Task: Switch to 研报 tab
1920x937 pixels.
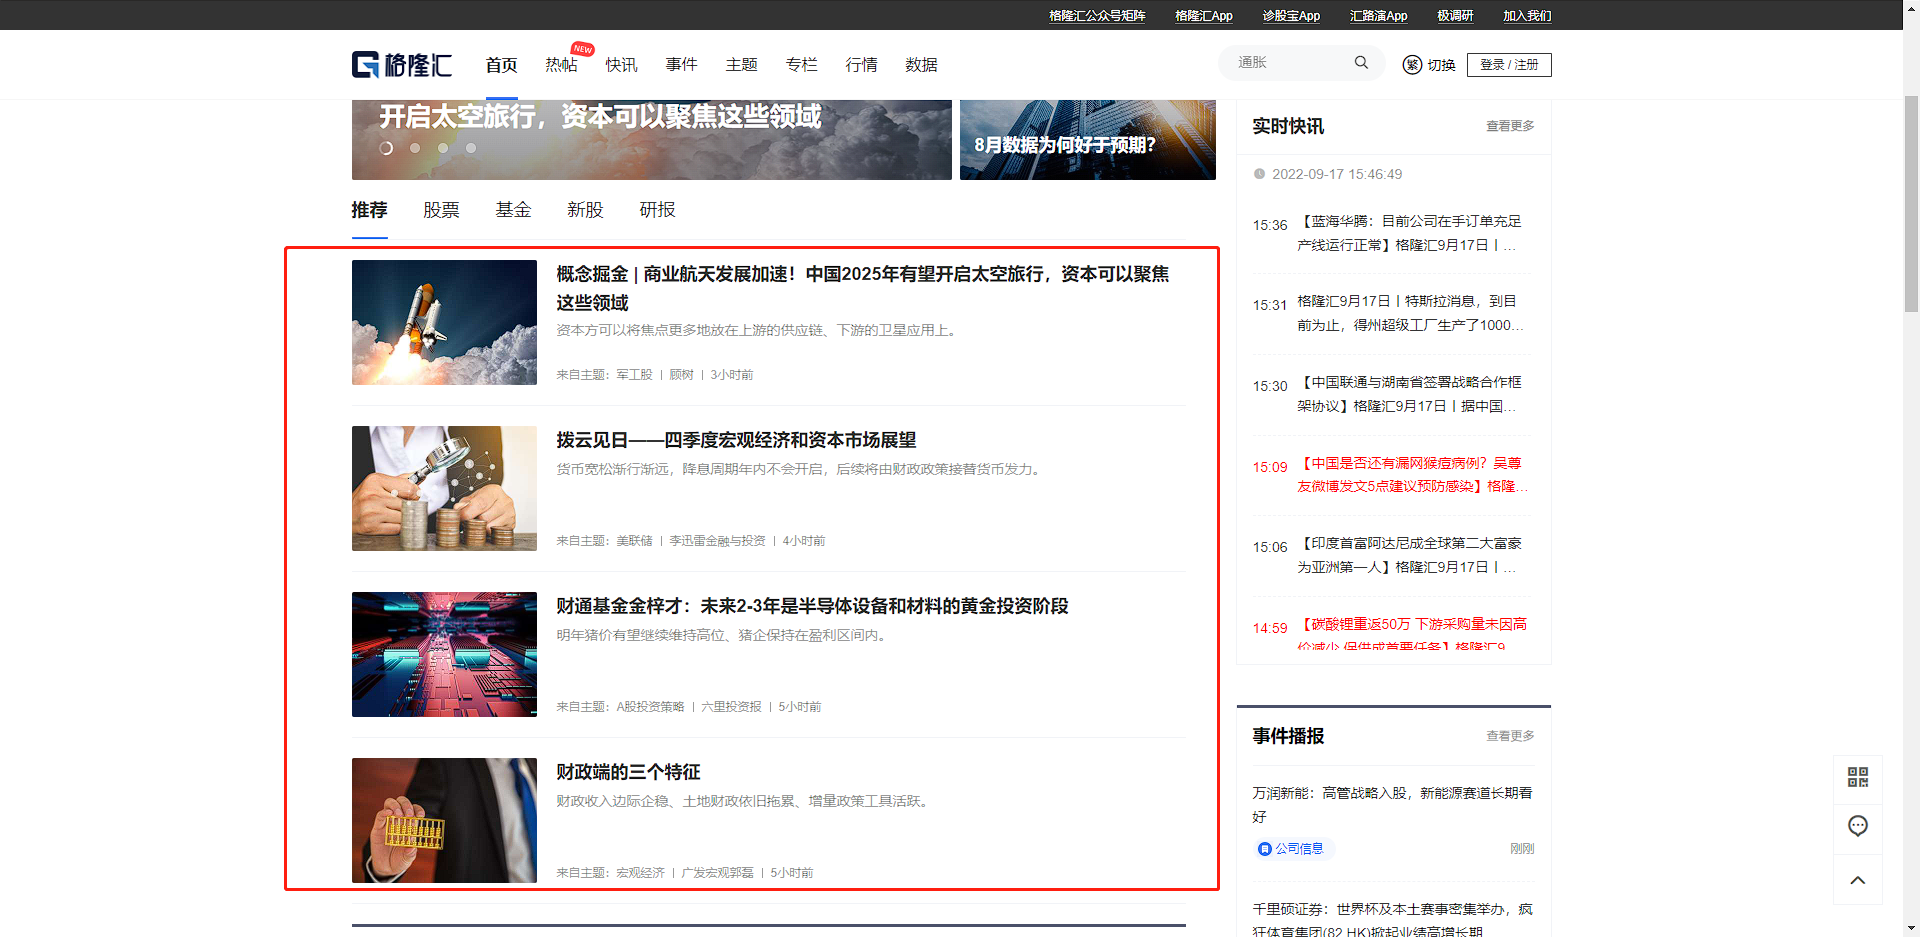Action: 657,210
